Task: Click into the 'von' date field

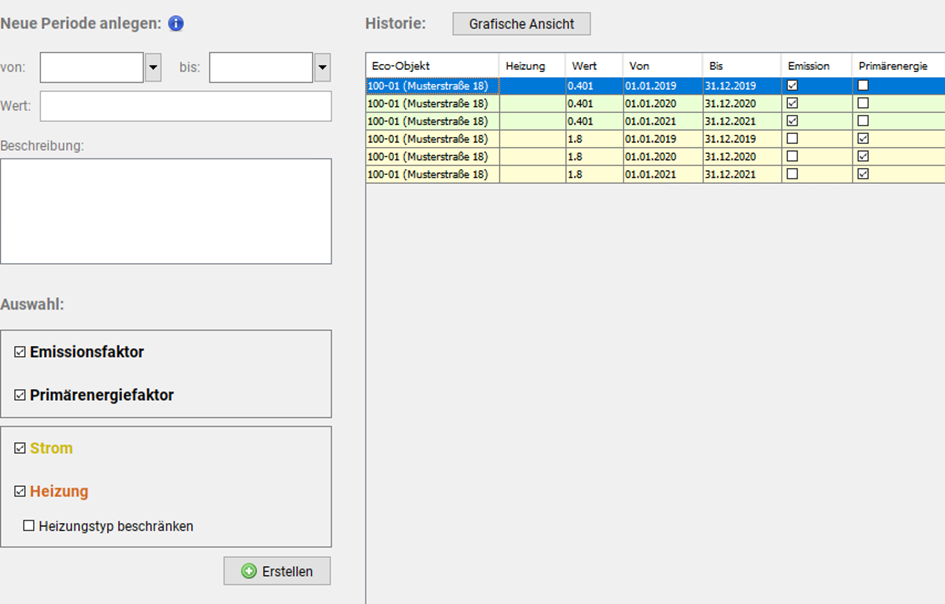Action: (x=91, y=68)
